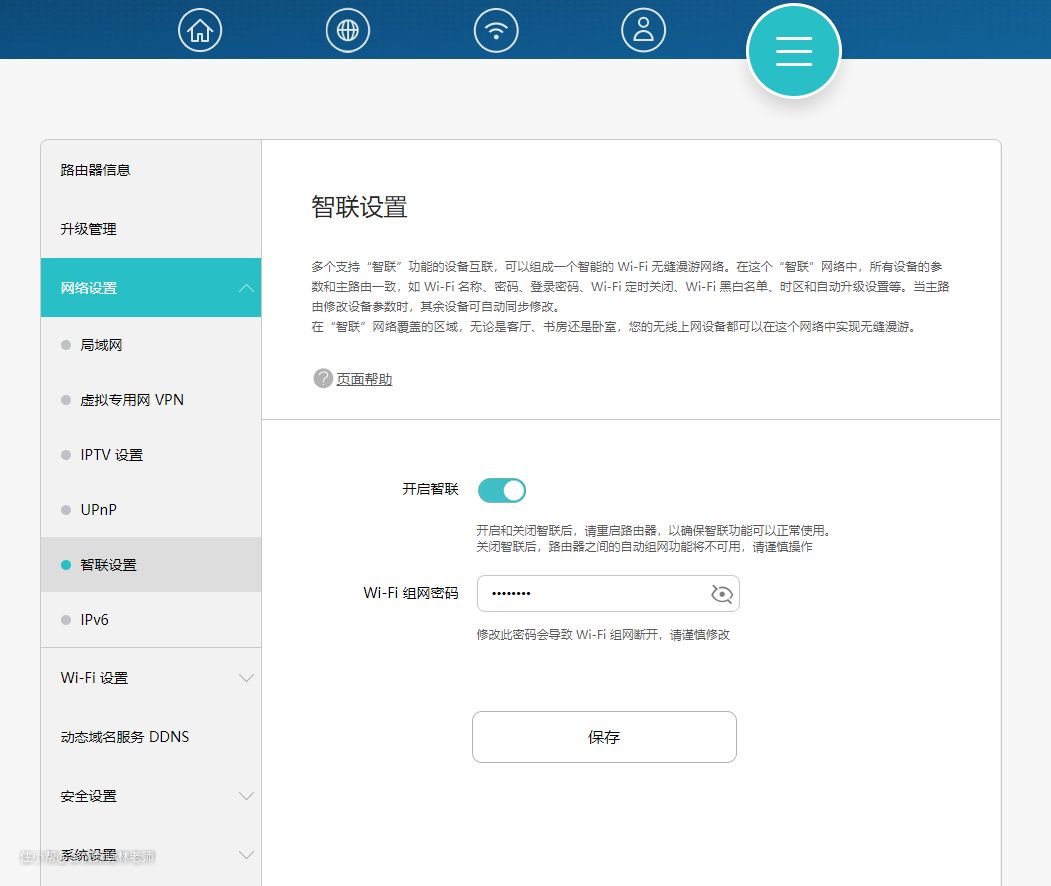Open 路由器信息 in the sidebar
Screen dimensions: 1051x886
coord(96,170)
